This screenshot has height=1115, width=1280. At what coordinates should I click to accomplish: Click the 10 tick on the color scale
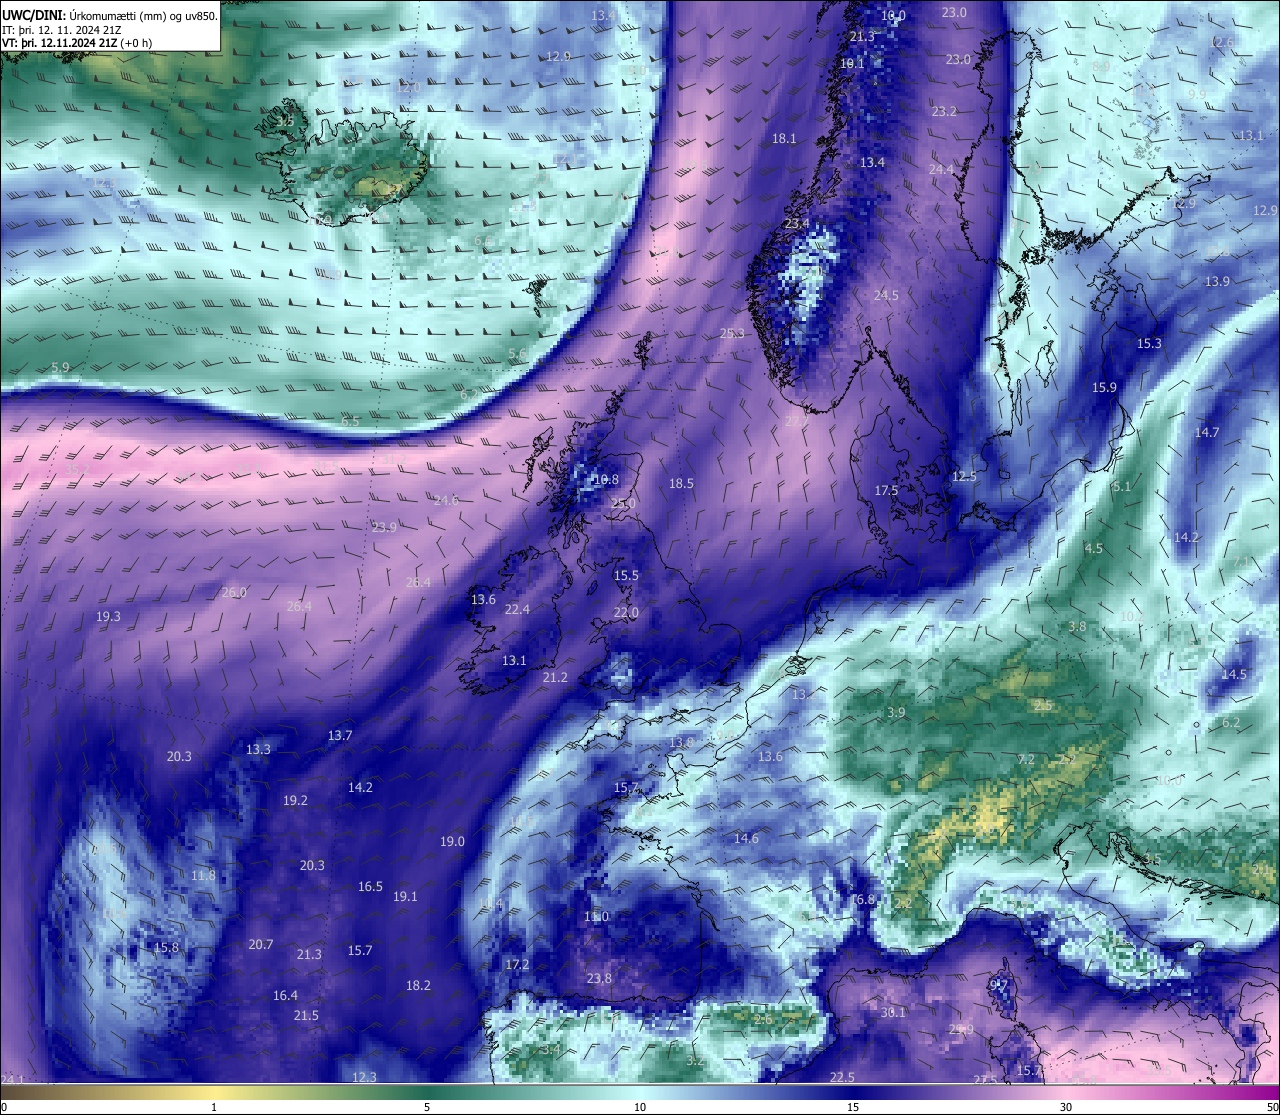640,1107
